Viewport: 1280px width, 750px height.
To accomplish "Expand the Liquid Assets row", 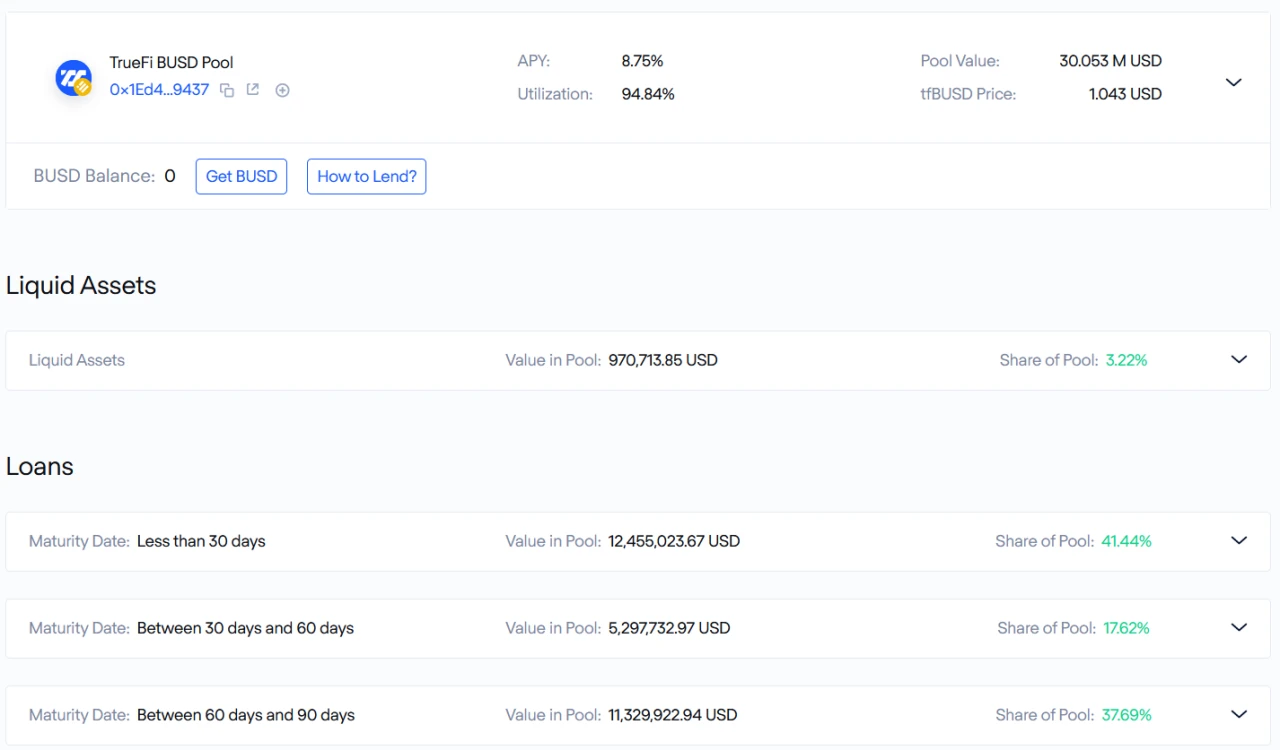I will (1239, 360).
